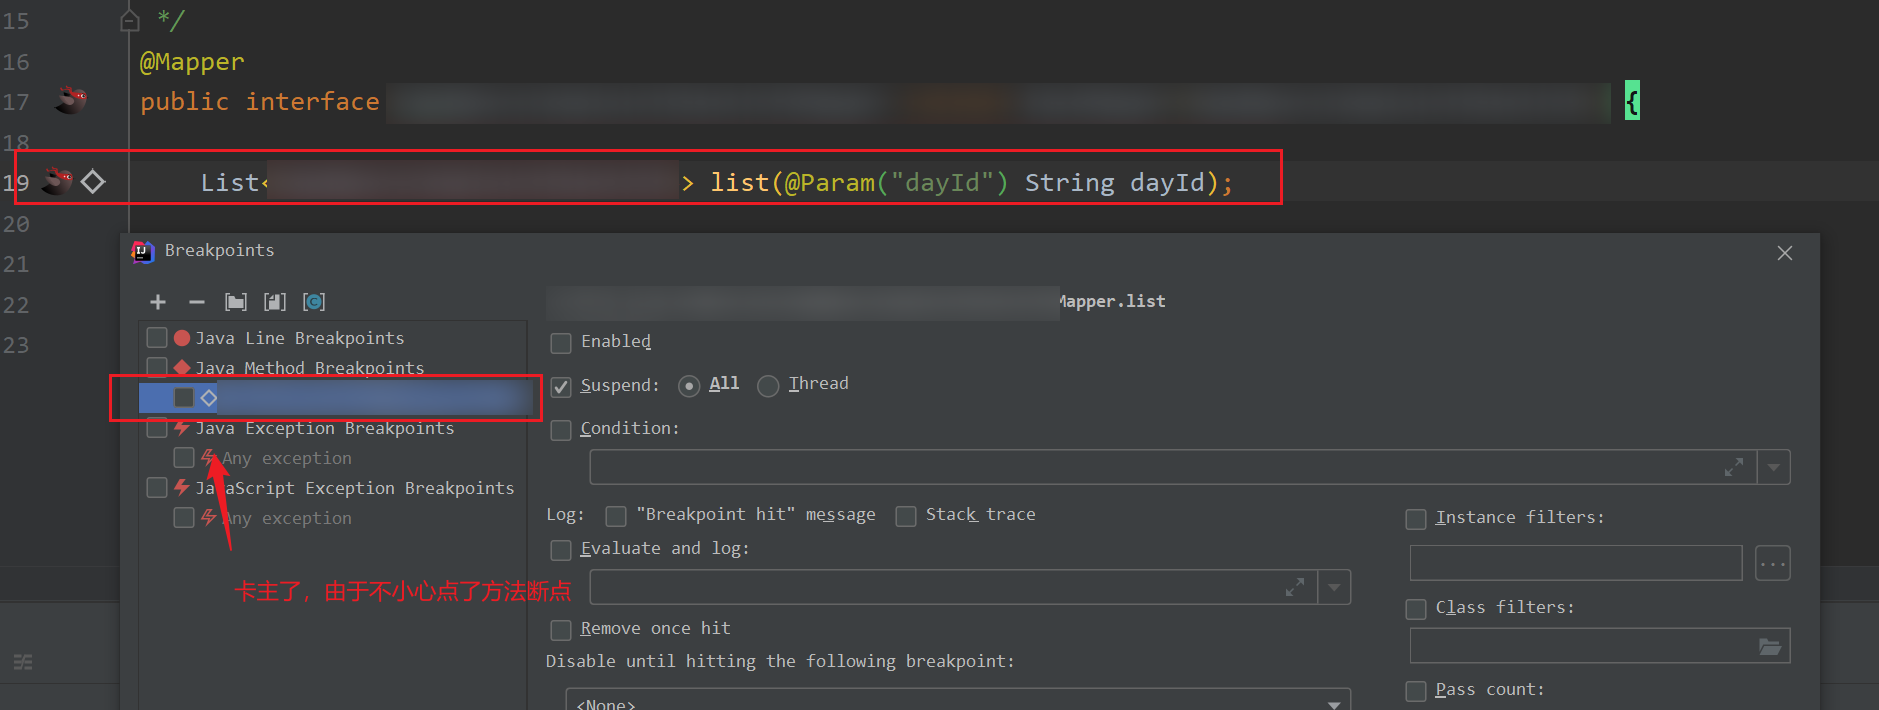Toggle Group by file icon
This screenshot has width=1879, height=710.
click(275, 302)
